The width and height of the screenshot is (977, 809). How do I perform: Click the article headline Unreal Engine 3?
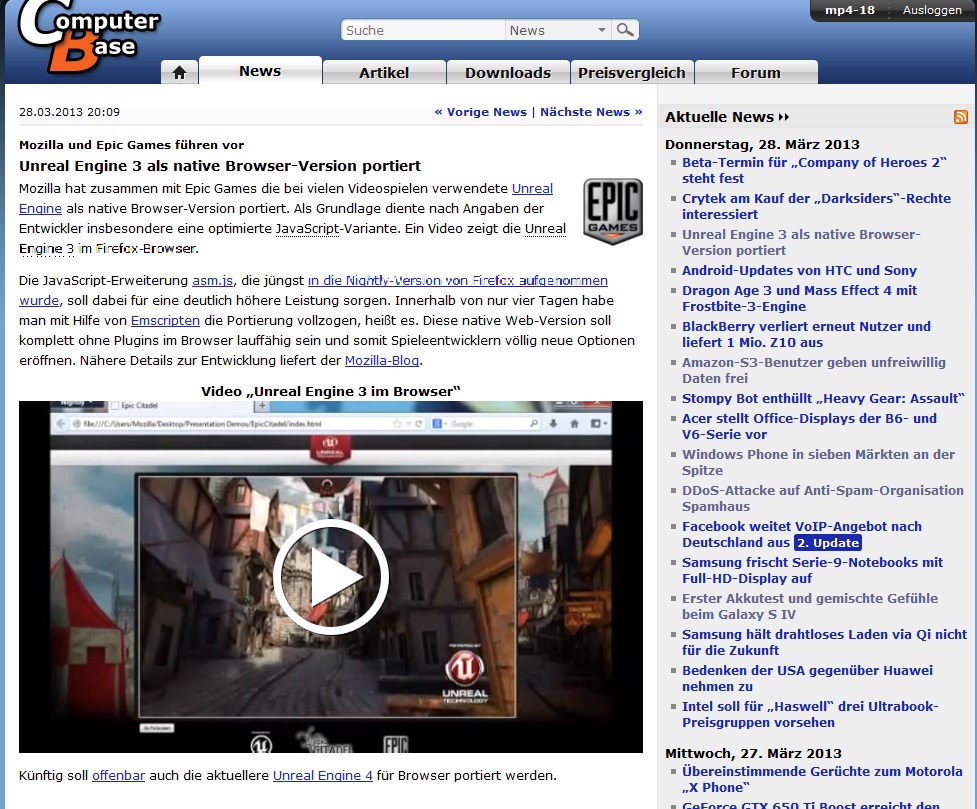(220, 166)
